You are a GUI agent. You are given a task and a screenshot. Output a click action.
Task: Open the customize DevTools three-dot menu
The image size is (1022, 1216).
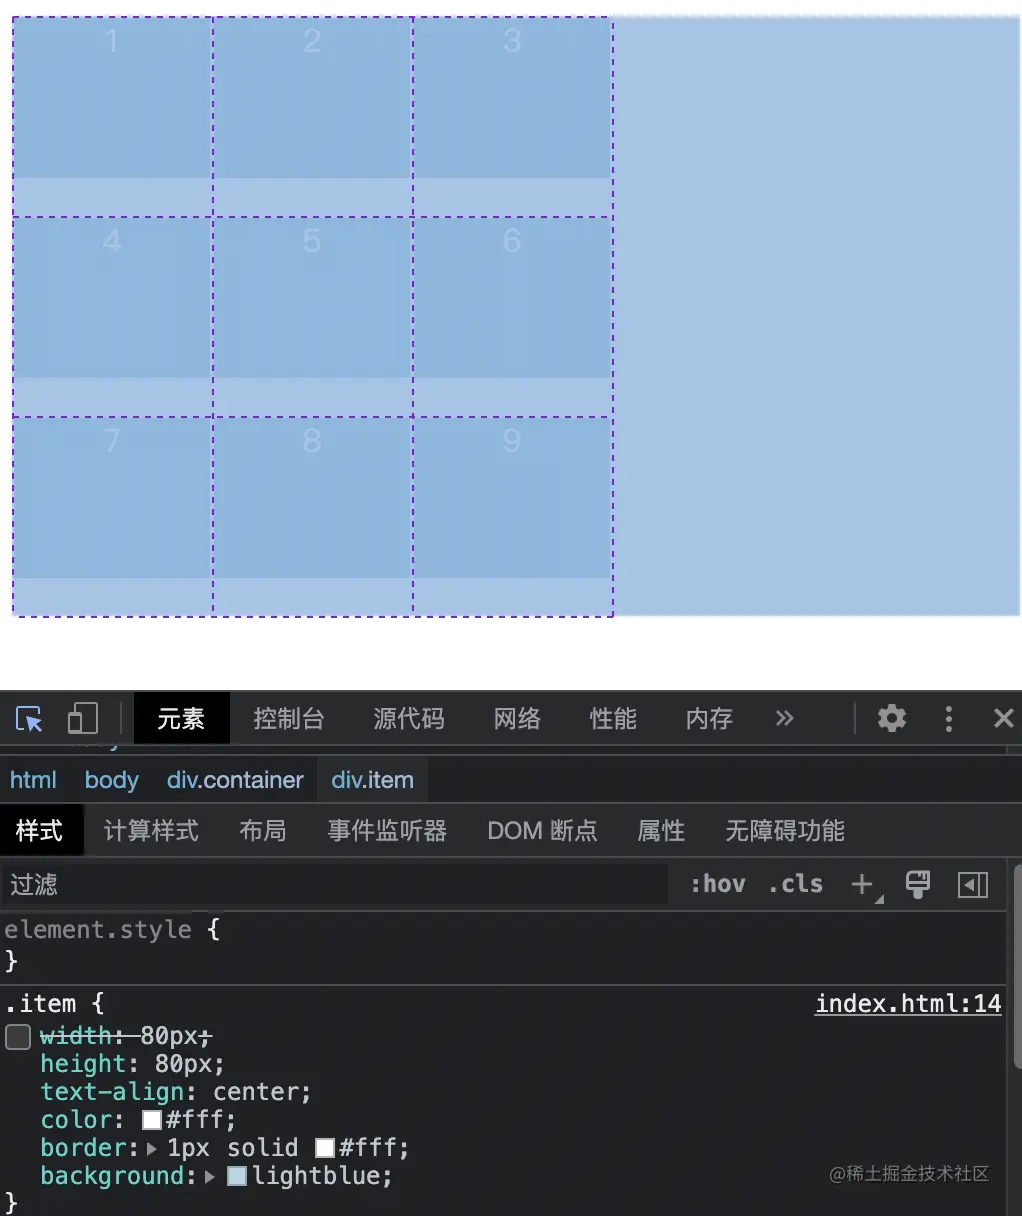(x=947, y=718)
